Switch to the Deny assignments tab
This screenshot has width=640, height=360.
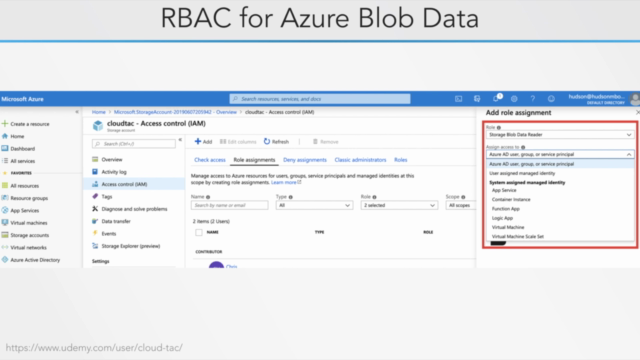tap(305, 160)
